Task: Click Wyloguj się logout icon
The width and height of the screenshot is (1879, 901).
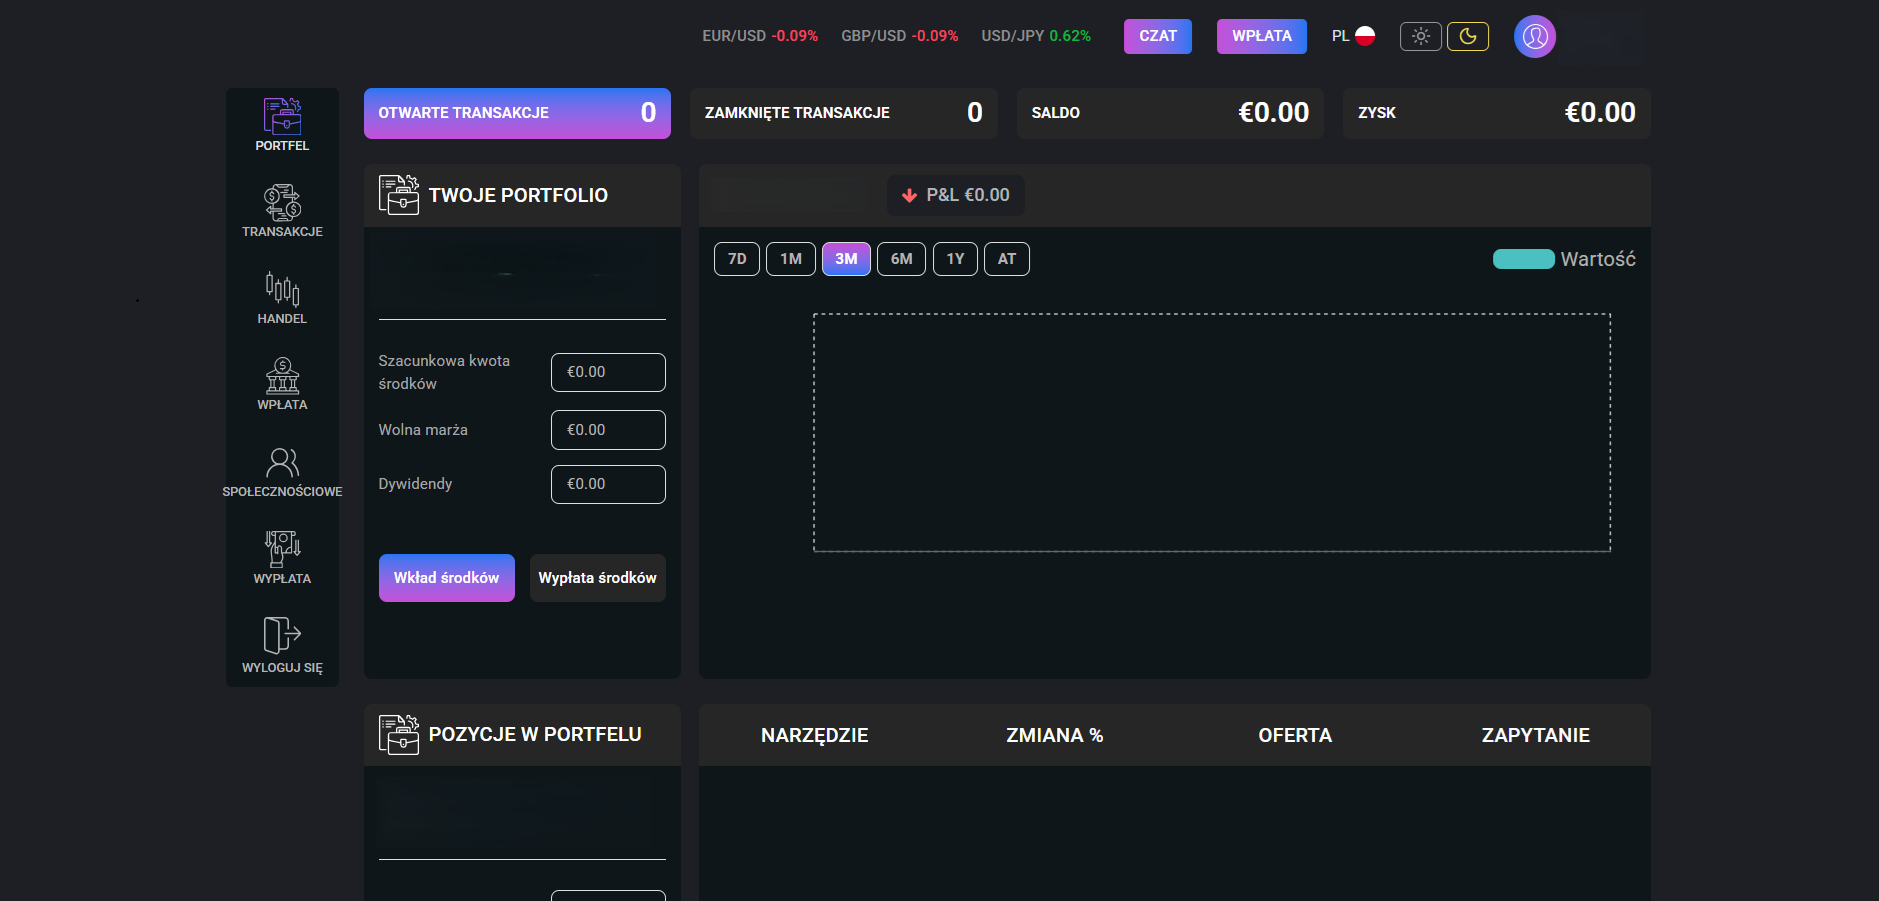Action: tap(282, 635)
